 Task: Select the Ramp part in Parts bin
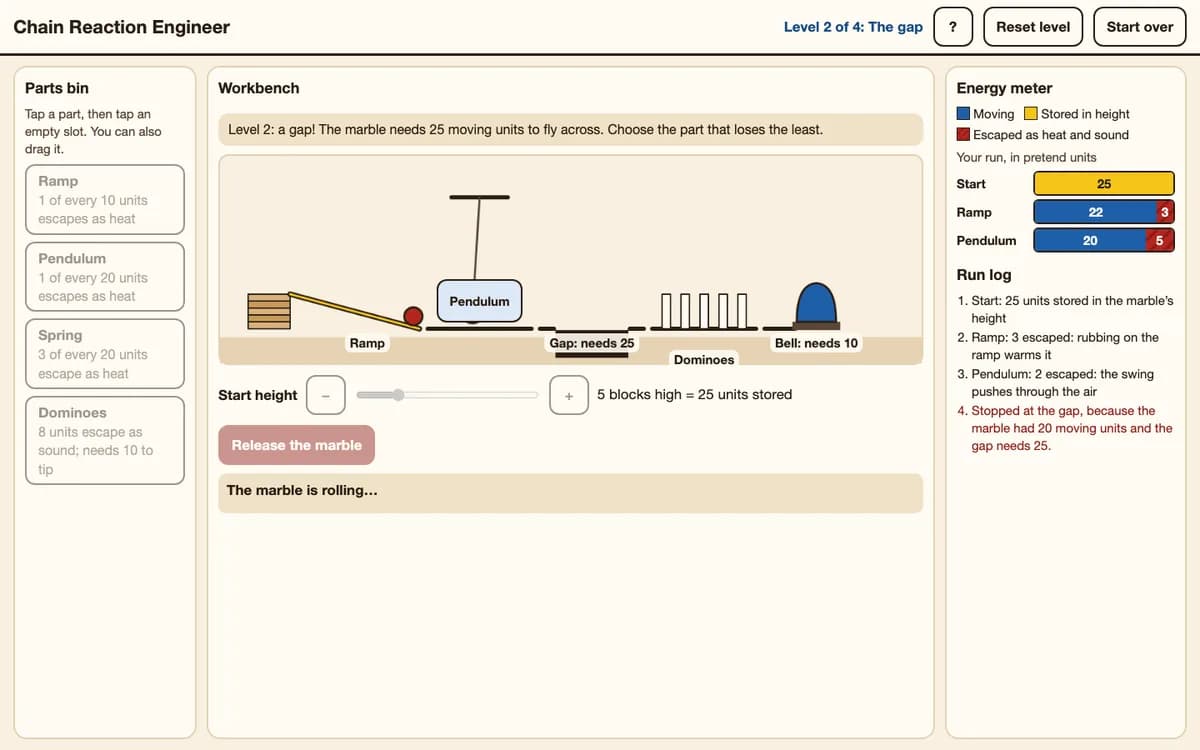click(x=105, y=200)
